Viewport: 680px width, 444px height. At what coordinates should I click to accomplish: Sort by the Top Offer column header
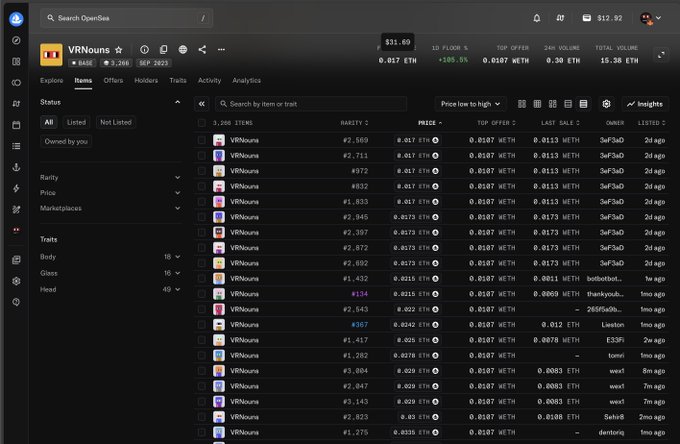pos(497,123)
